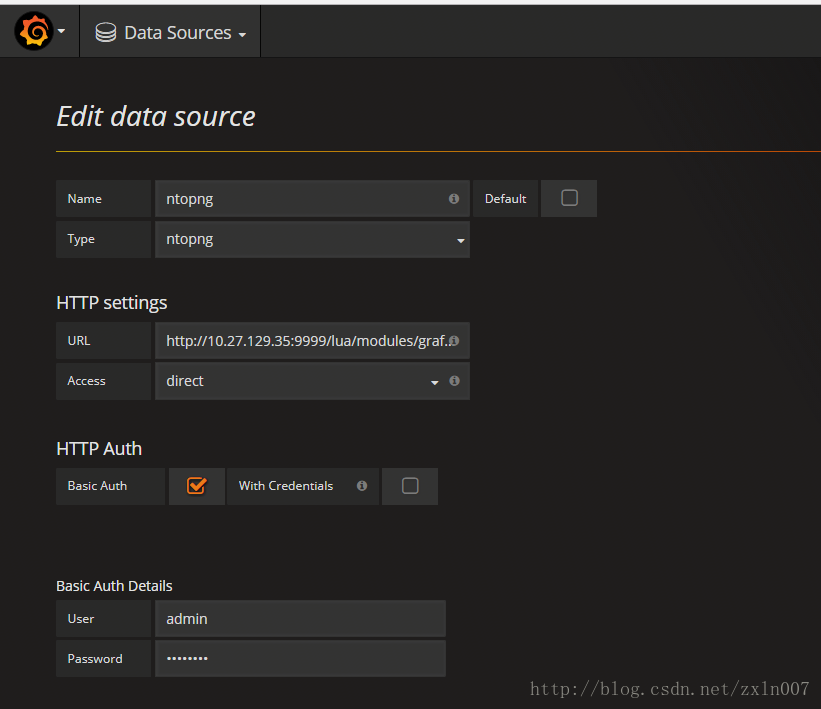Viewport: 821px width, 709px height.
Task: Open the Type dropdown showing ntopng
Action: point(313,239)
